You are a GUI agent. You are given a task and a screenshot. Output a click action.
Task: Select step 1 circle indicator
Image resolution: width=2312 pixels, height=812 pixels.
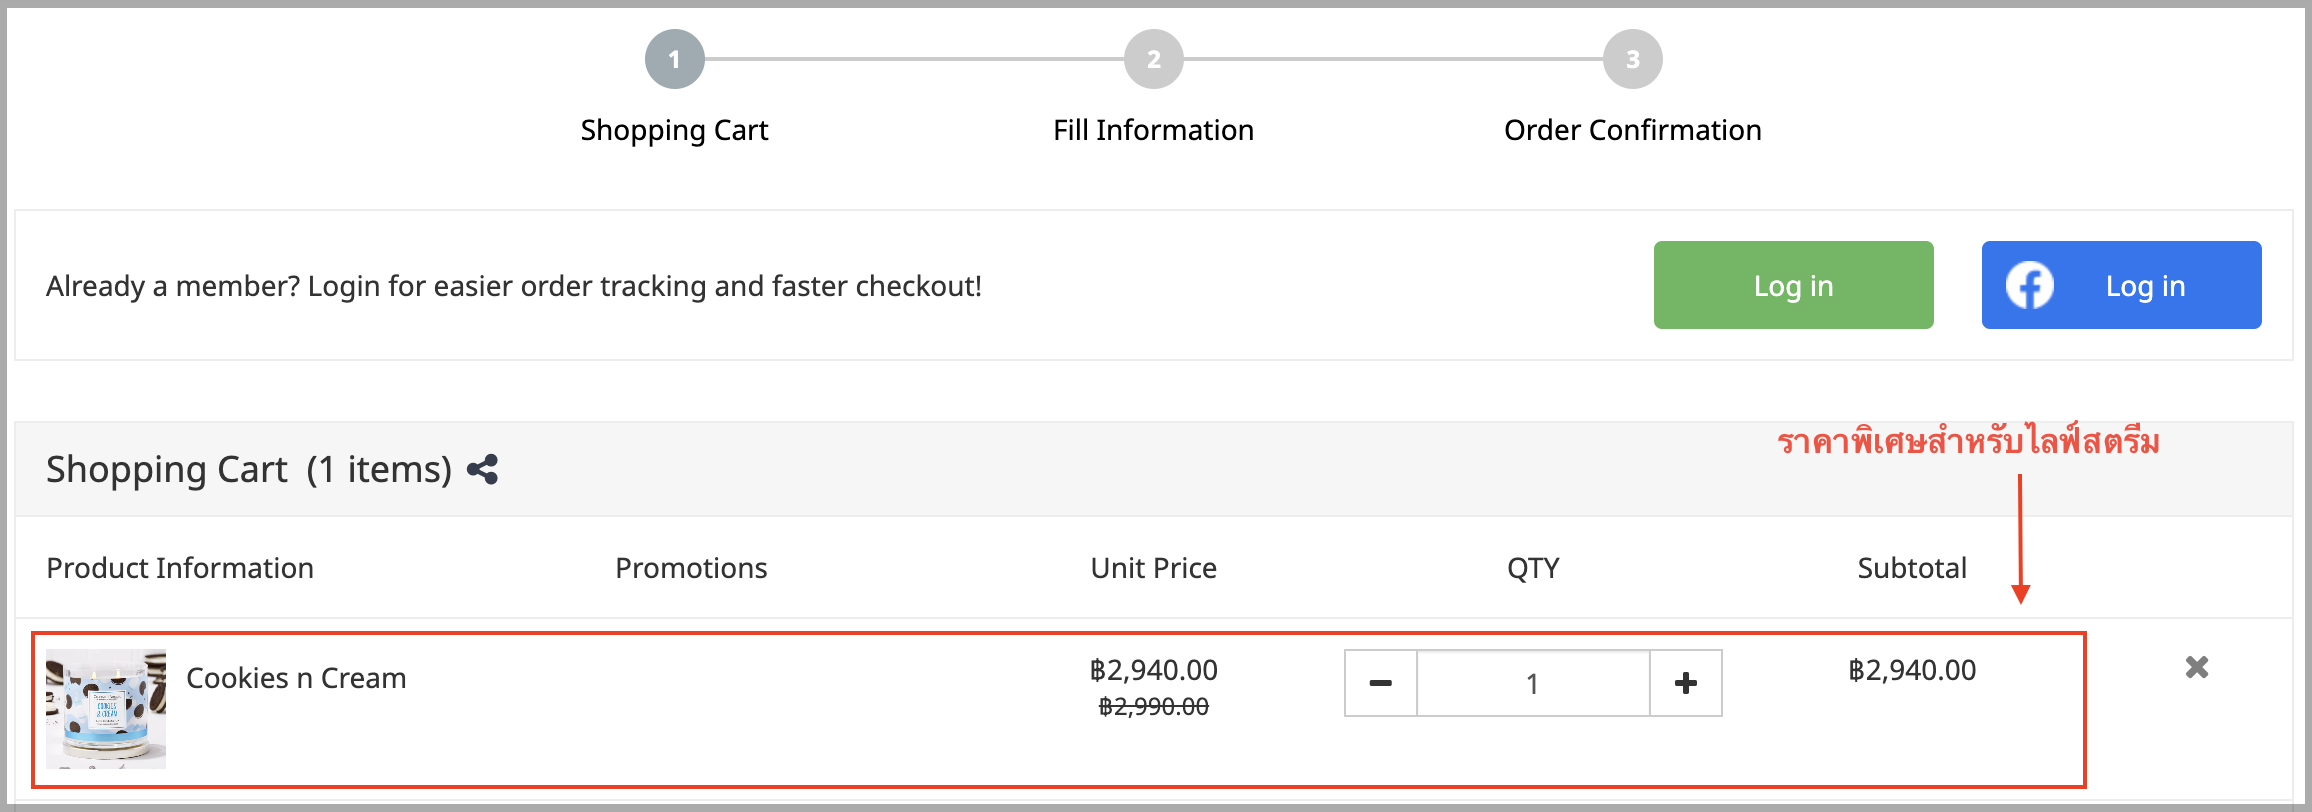click(x=675, y=59)
